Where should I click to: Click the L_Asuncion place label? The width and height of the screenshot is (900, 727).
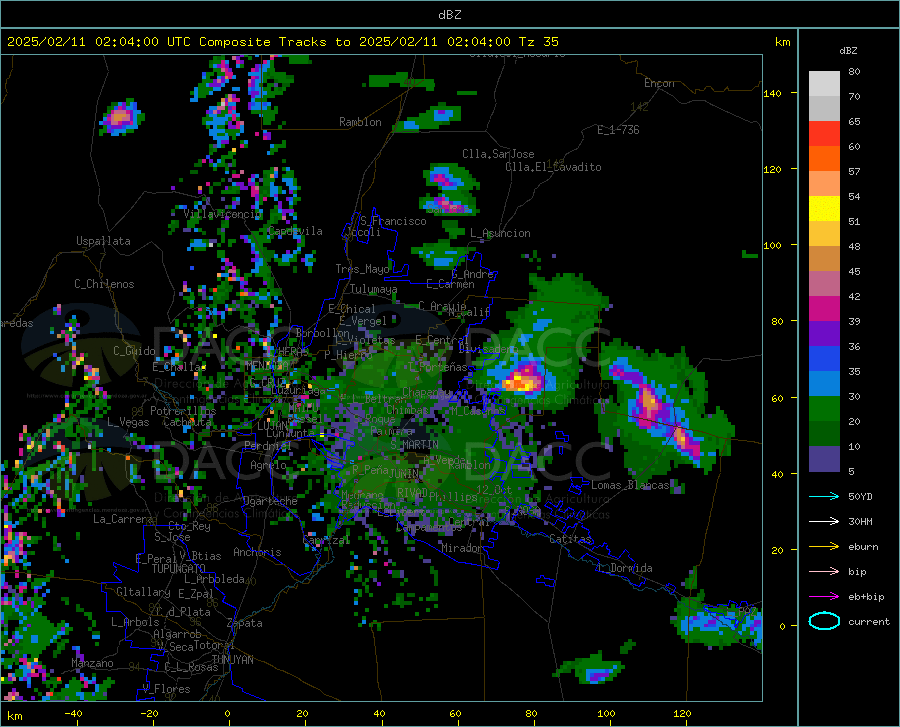tap(500, 233)
